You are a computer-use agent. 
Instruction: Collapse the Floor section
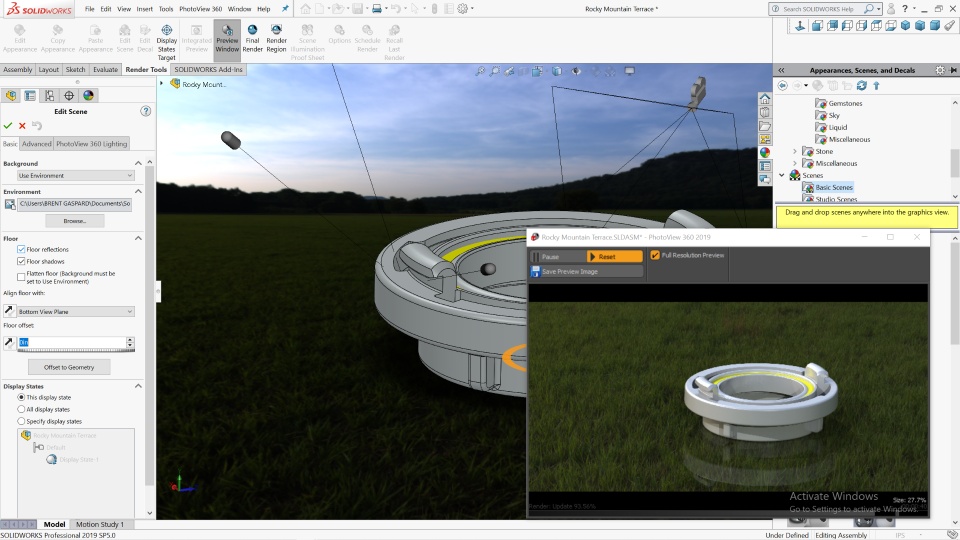coord(138,238)
